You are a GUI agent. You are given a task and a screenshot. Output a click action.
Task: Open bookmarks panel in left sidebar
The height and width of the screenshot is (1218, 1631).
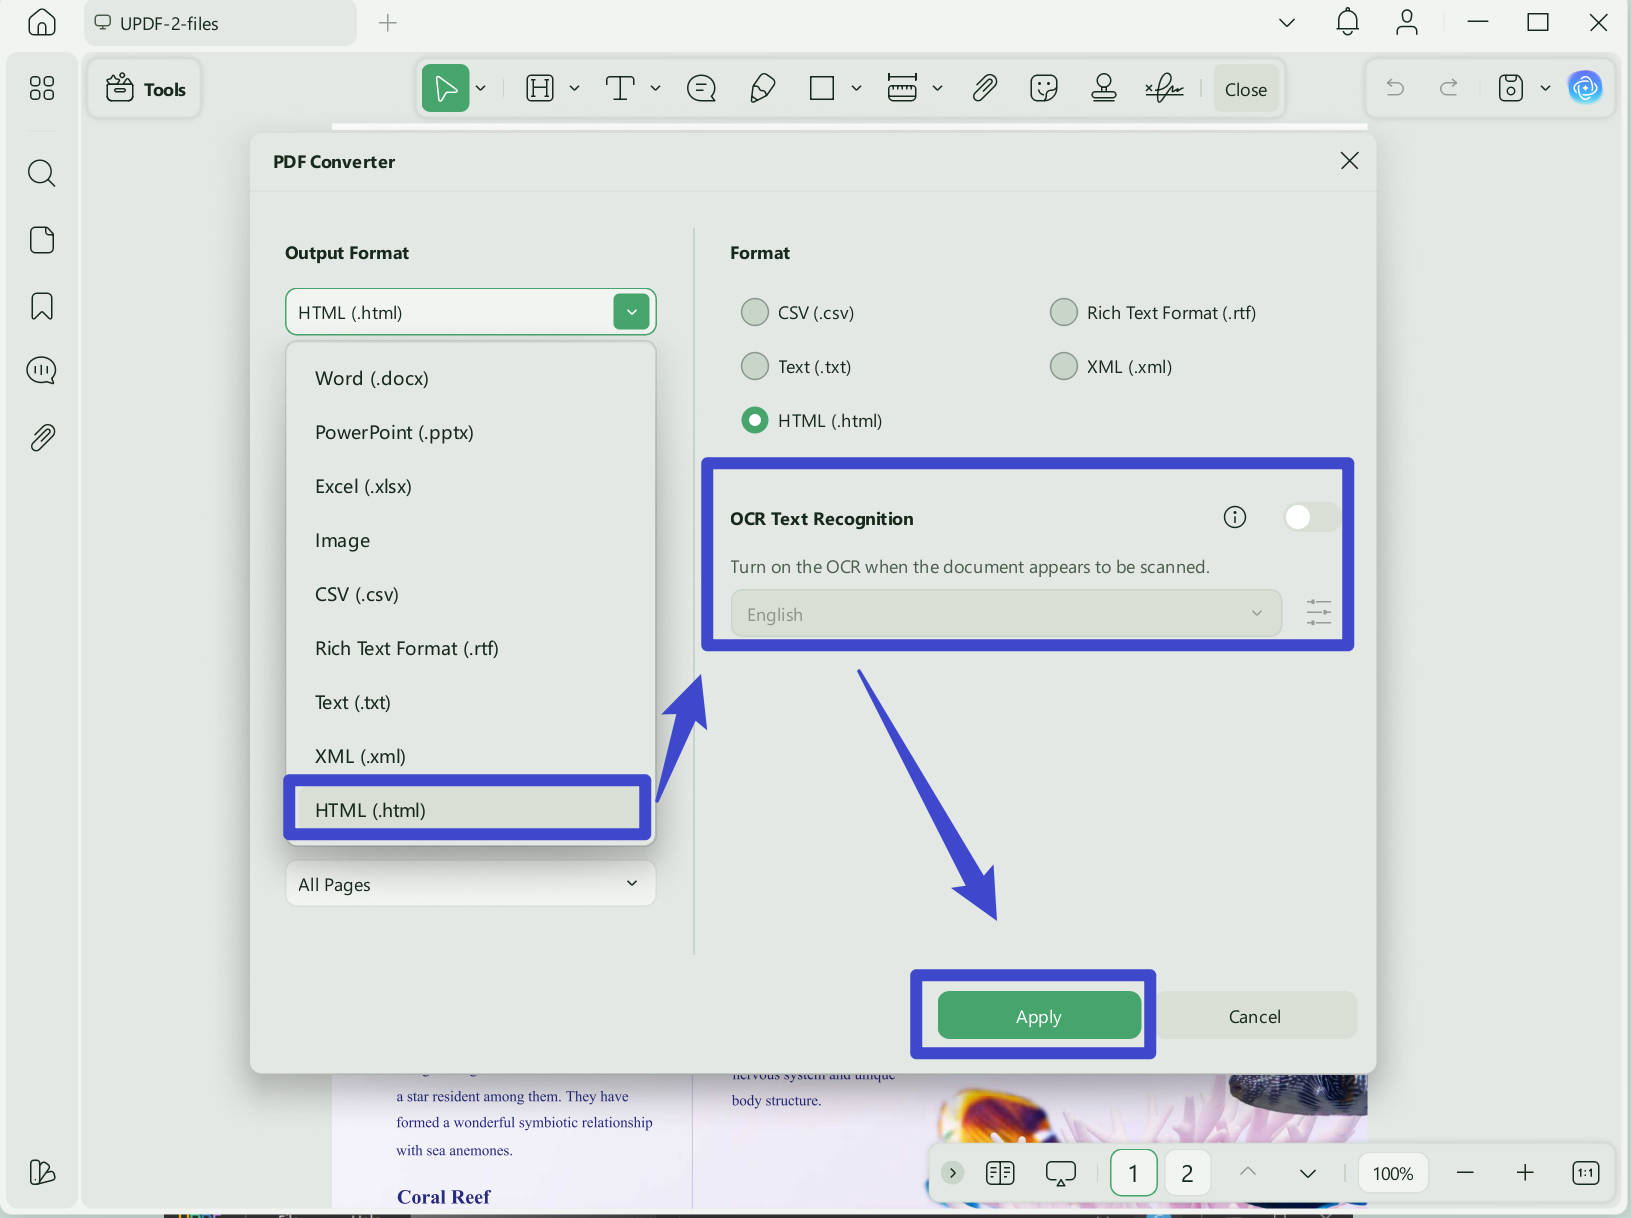(x=42, y=306)
